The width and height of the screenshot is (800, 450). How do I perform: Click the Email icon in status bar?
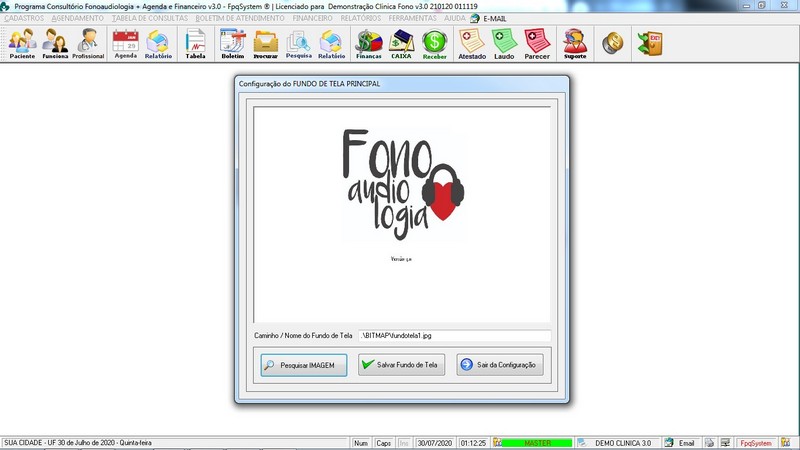point(669,443)
